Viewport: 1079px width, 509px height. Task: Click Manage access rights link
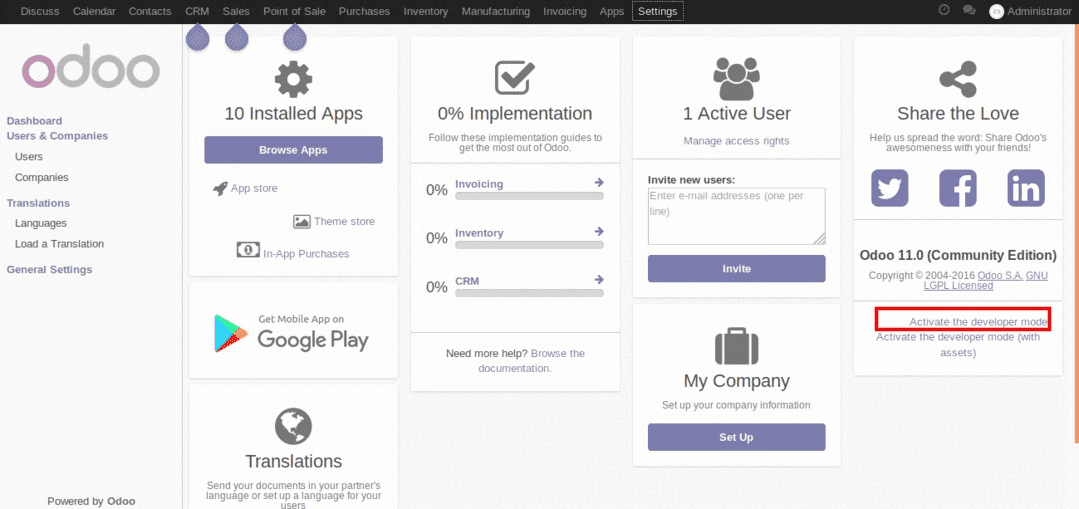click(x=736, y=141)
